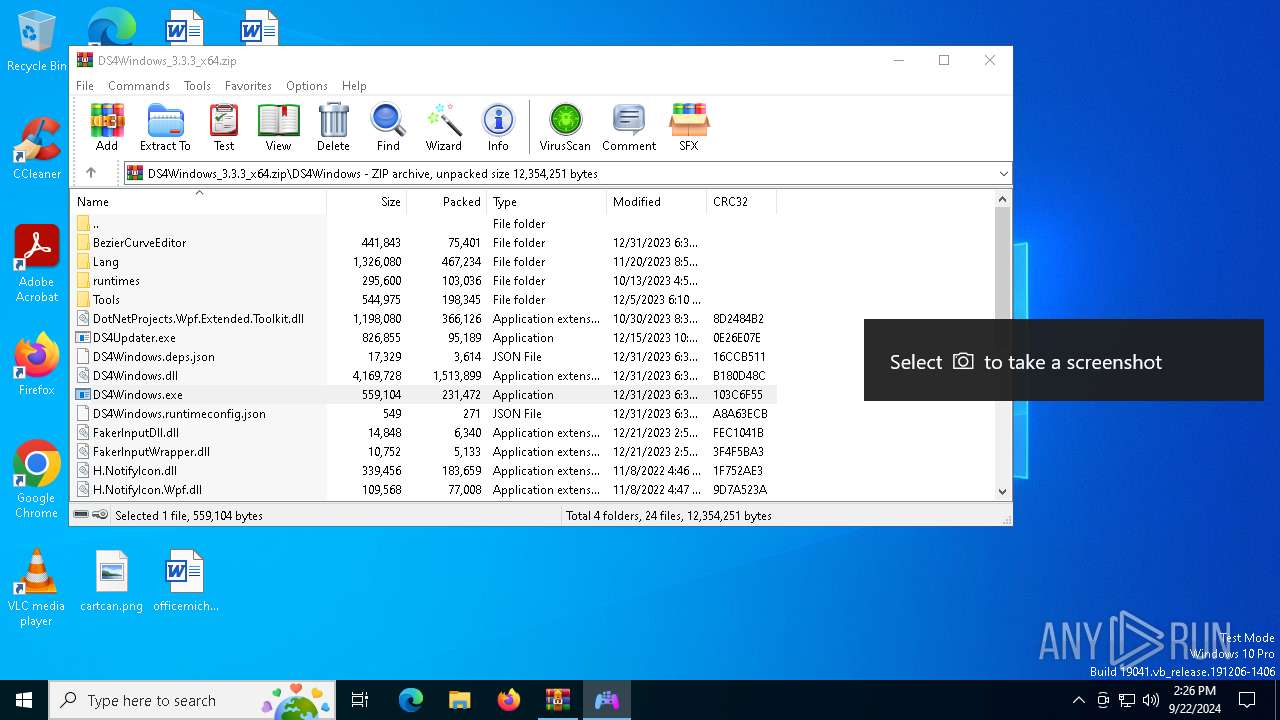Open Adobe Acrobat desktop shortcut
Image resolution: width=1280 pixels, height=720 pixels.
pos(37,264)
